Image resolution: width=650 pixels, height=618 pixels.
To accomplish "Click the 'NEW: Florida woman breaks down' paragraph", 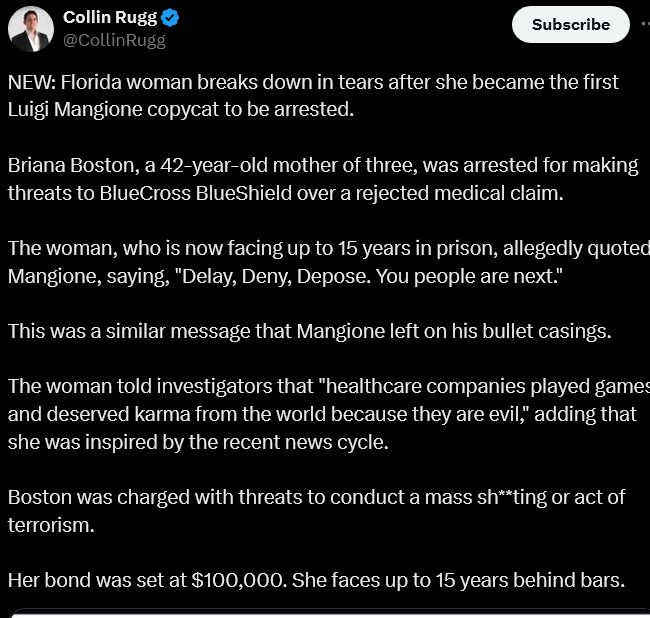I will [313, 96].
